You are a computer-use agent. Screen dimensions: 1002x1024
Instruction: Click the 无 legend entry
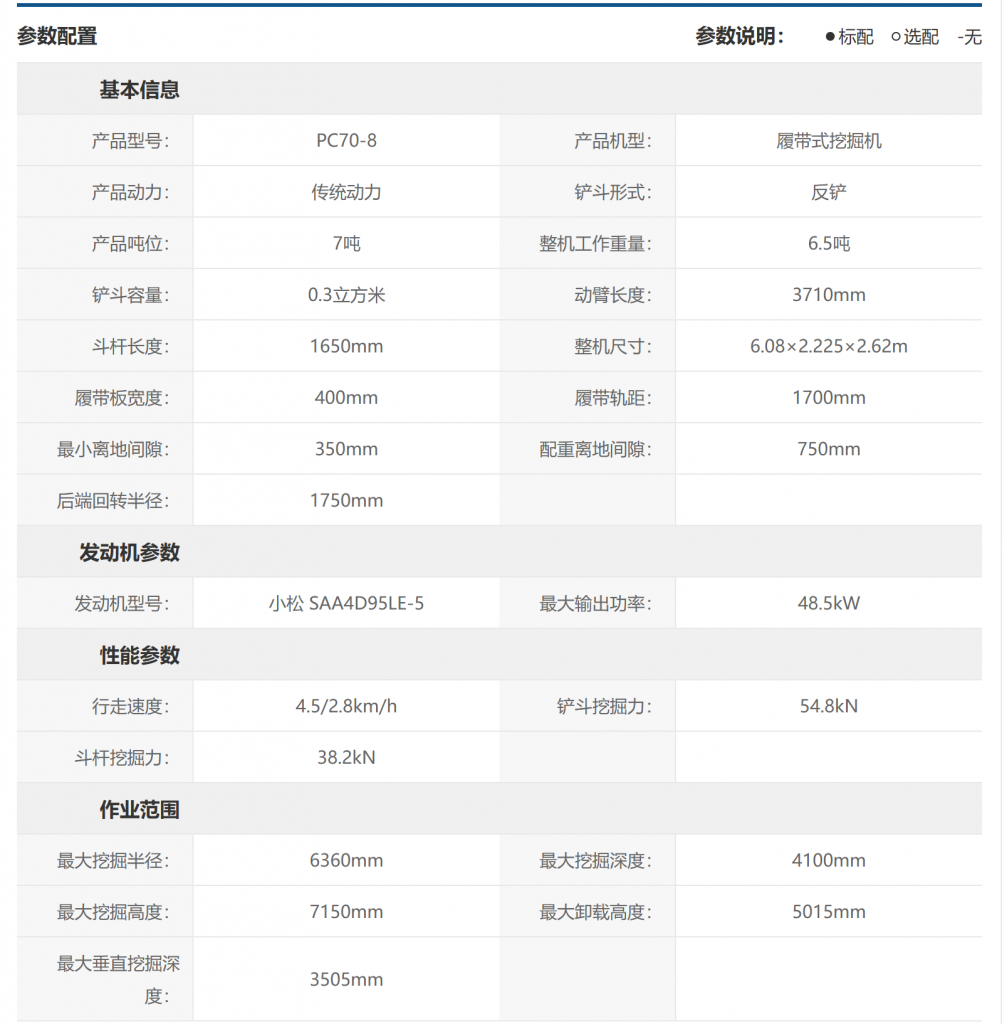click(x=969, y=37)
